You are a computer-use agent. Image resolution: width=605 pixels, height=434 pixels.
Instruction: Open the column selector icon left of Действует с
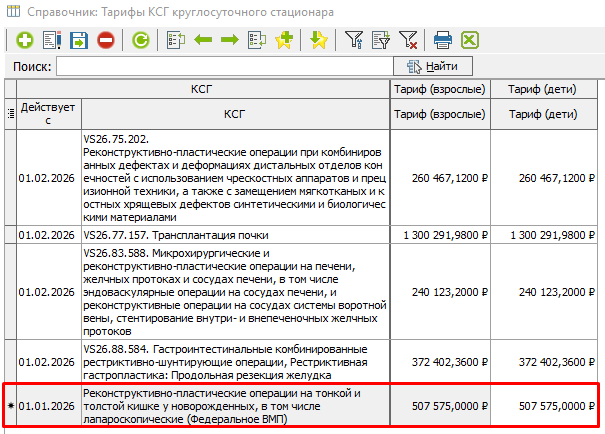[11, 113]
